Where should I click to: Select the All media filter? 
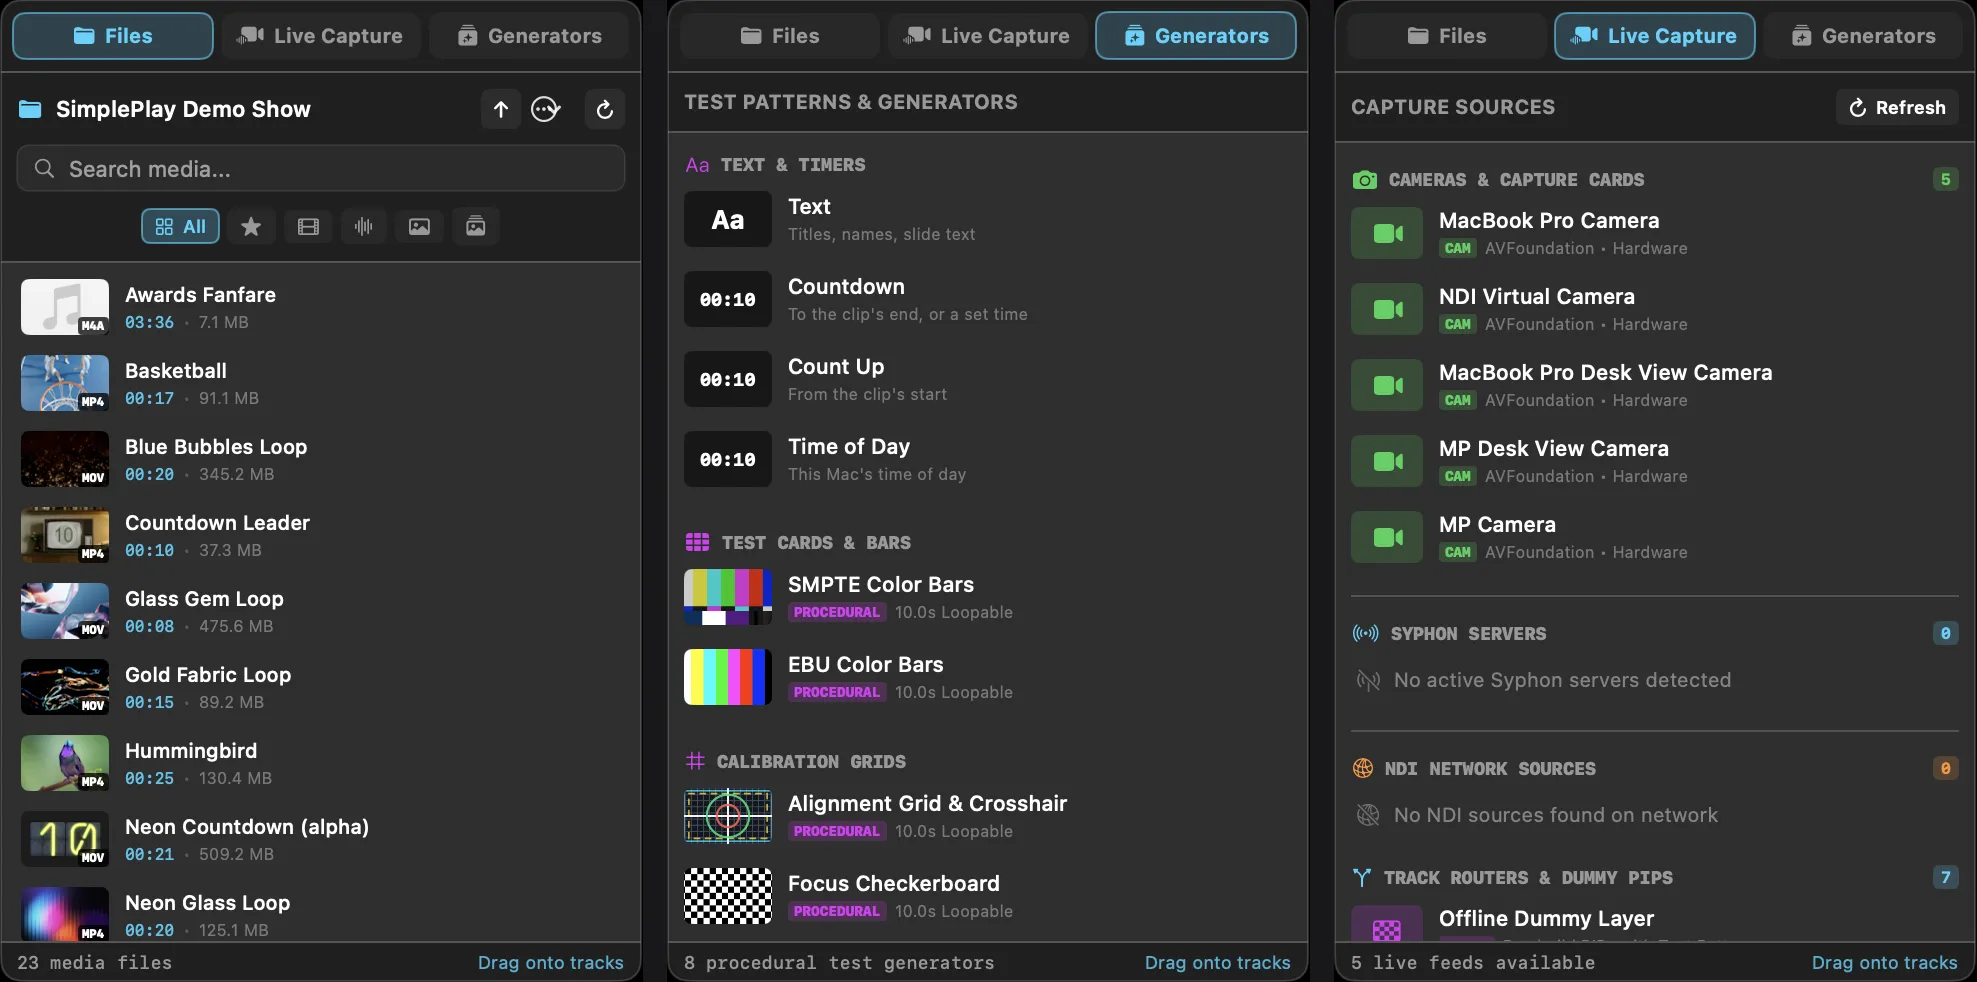point(181,226)
